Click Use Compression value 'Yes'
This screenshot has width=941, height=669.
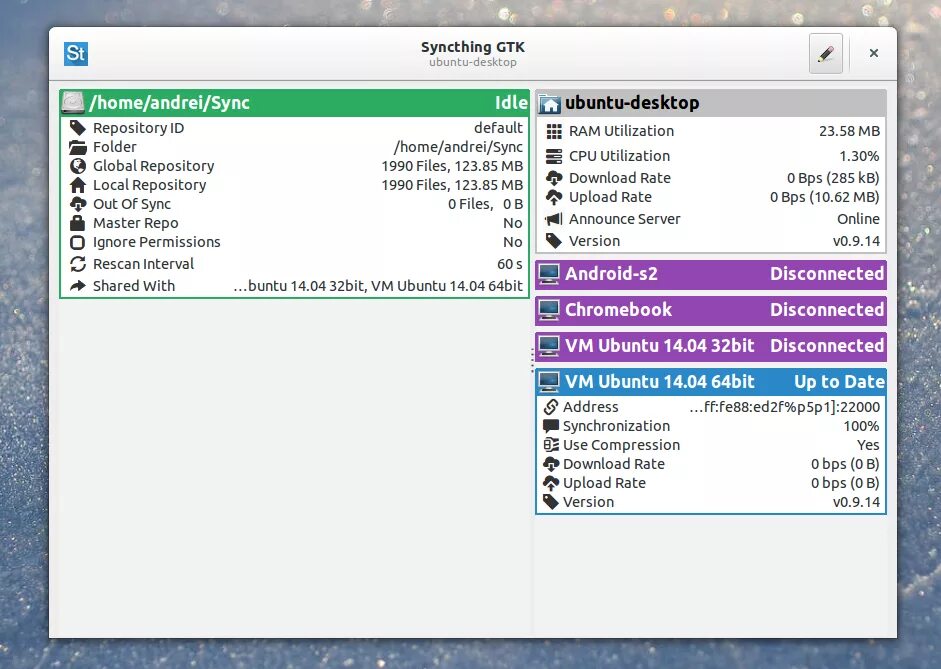point(868,445)
